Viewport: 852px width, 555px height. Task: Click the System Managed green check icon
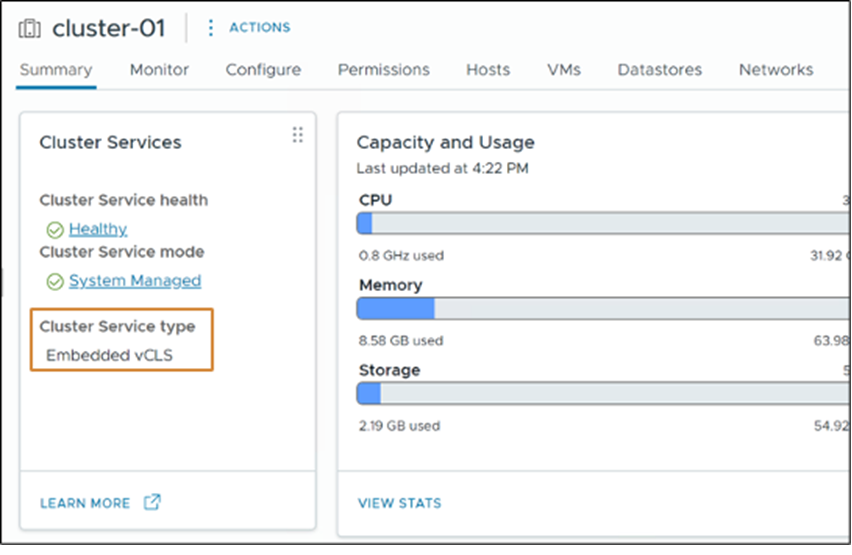point(54,282)
